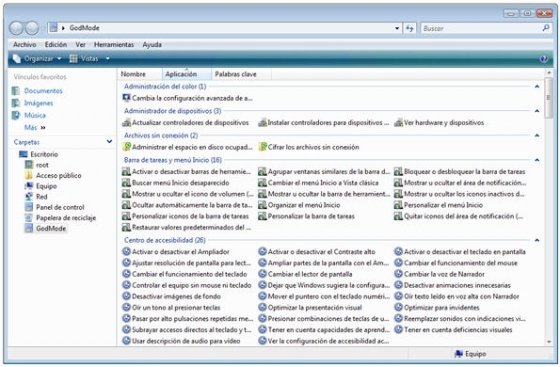Image resolution: width=560 pixels, height=367 pixels.
Task: Select the GodMode folder icon in tree
Action: coord(29,228)
